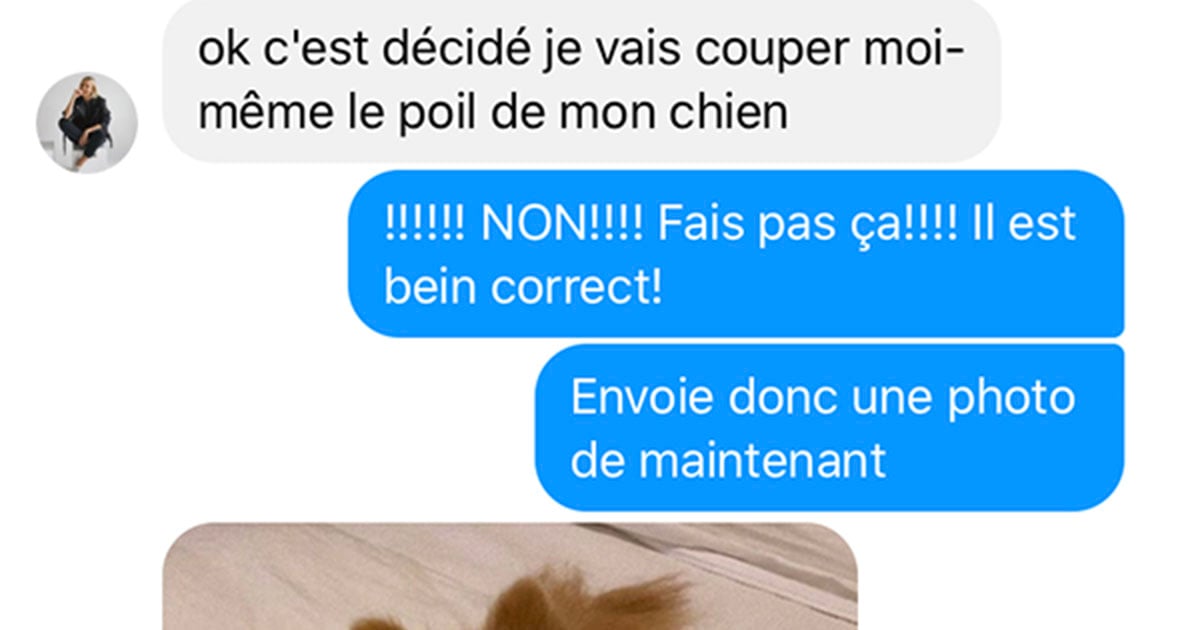
Task: Tap the "Envoie donc une photo" message bubble
Action: [830, 428]
